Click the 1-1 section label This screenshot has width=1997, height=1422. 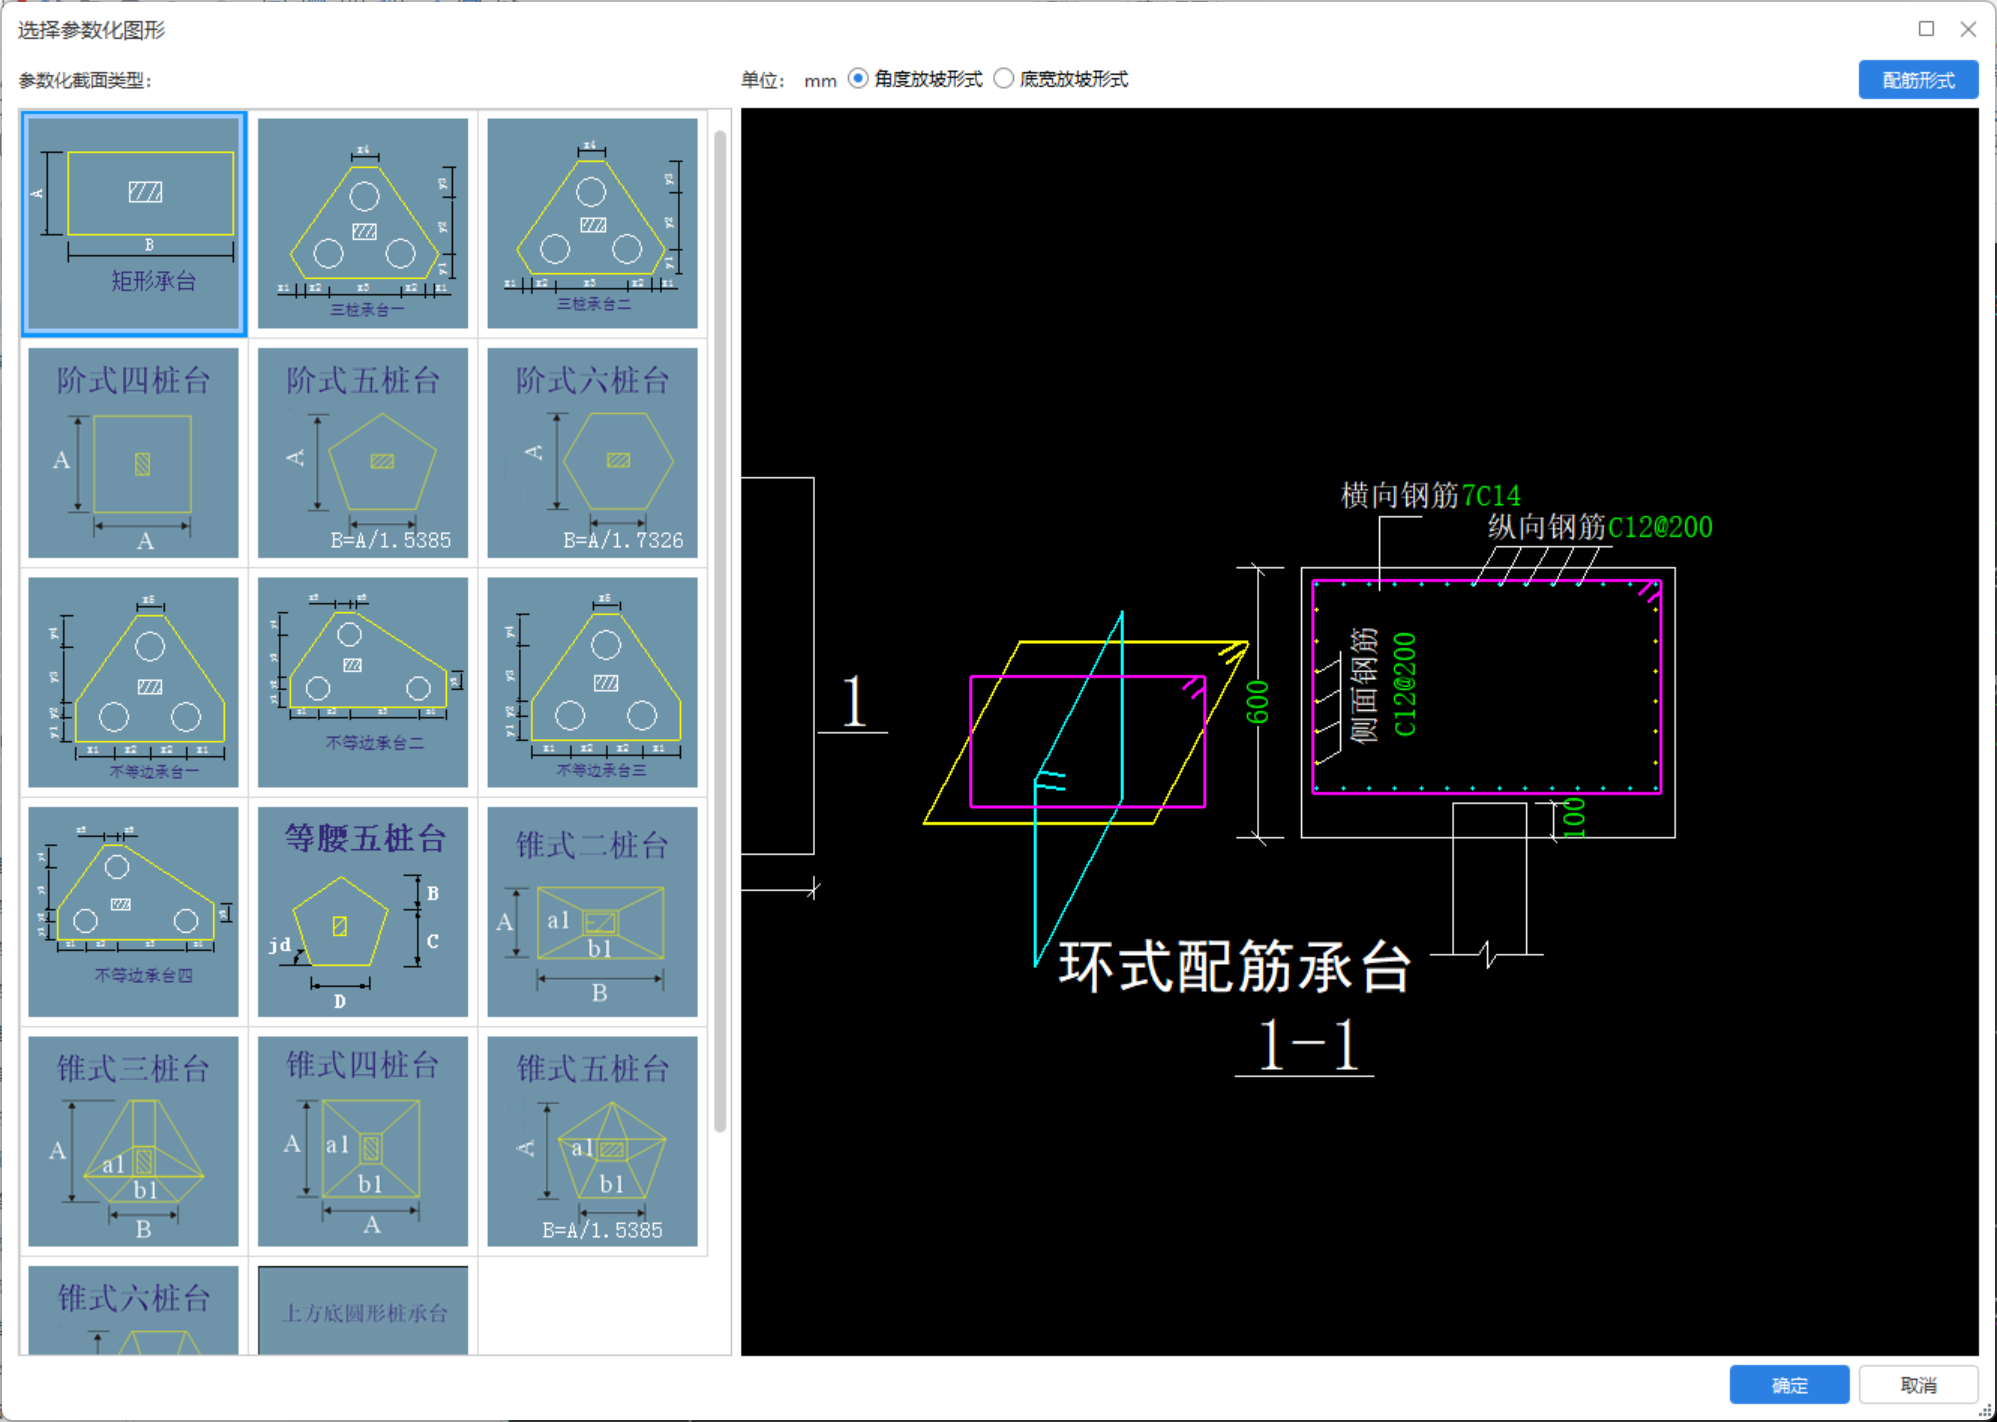pos(1307,1046)
